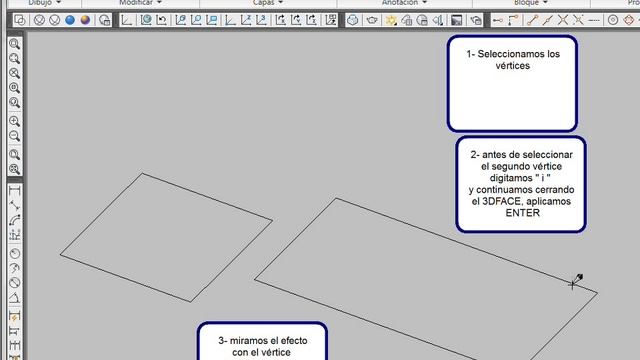Select the Snap From icon
This screenshot has width=640, height=360.
click(513, 20)
